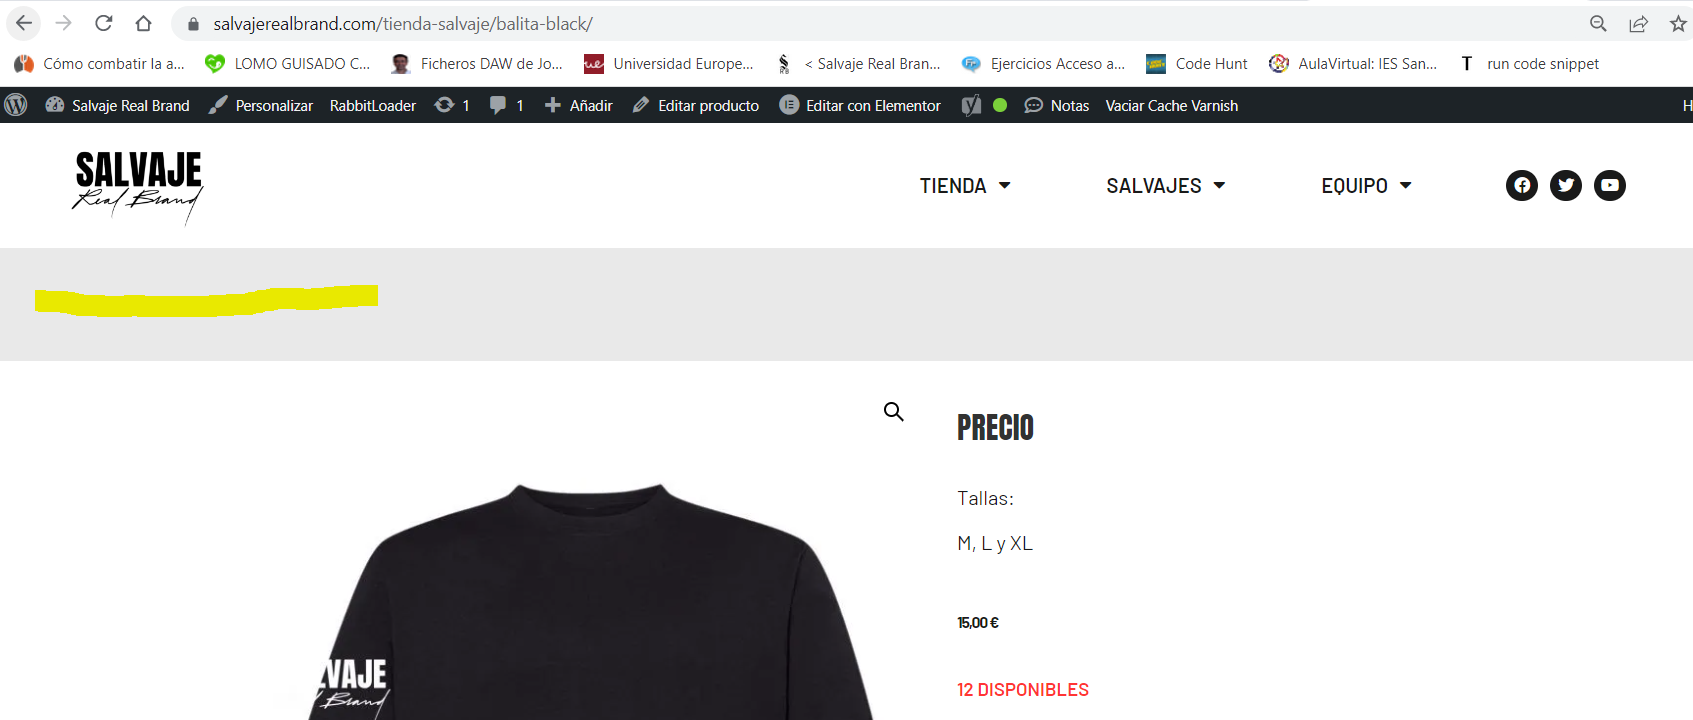Screen dimensions: 1693x720
Task: Expand the EQUIPO dropdown menu
Action: pyautogui.click(x=1366, y=186)
